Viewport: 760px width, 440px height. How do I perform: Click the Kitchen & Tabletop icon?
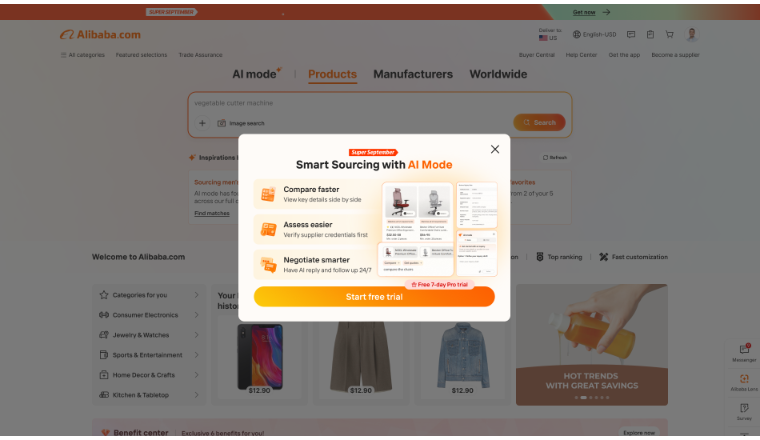coord(104,395)
